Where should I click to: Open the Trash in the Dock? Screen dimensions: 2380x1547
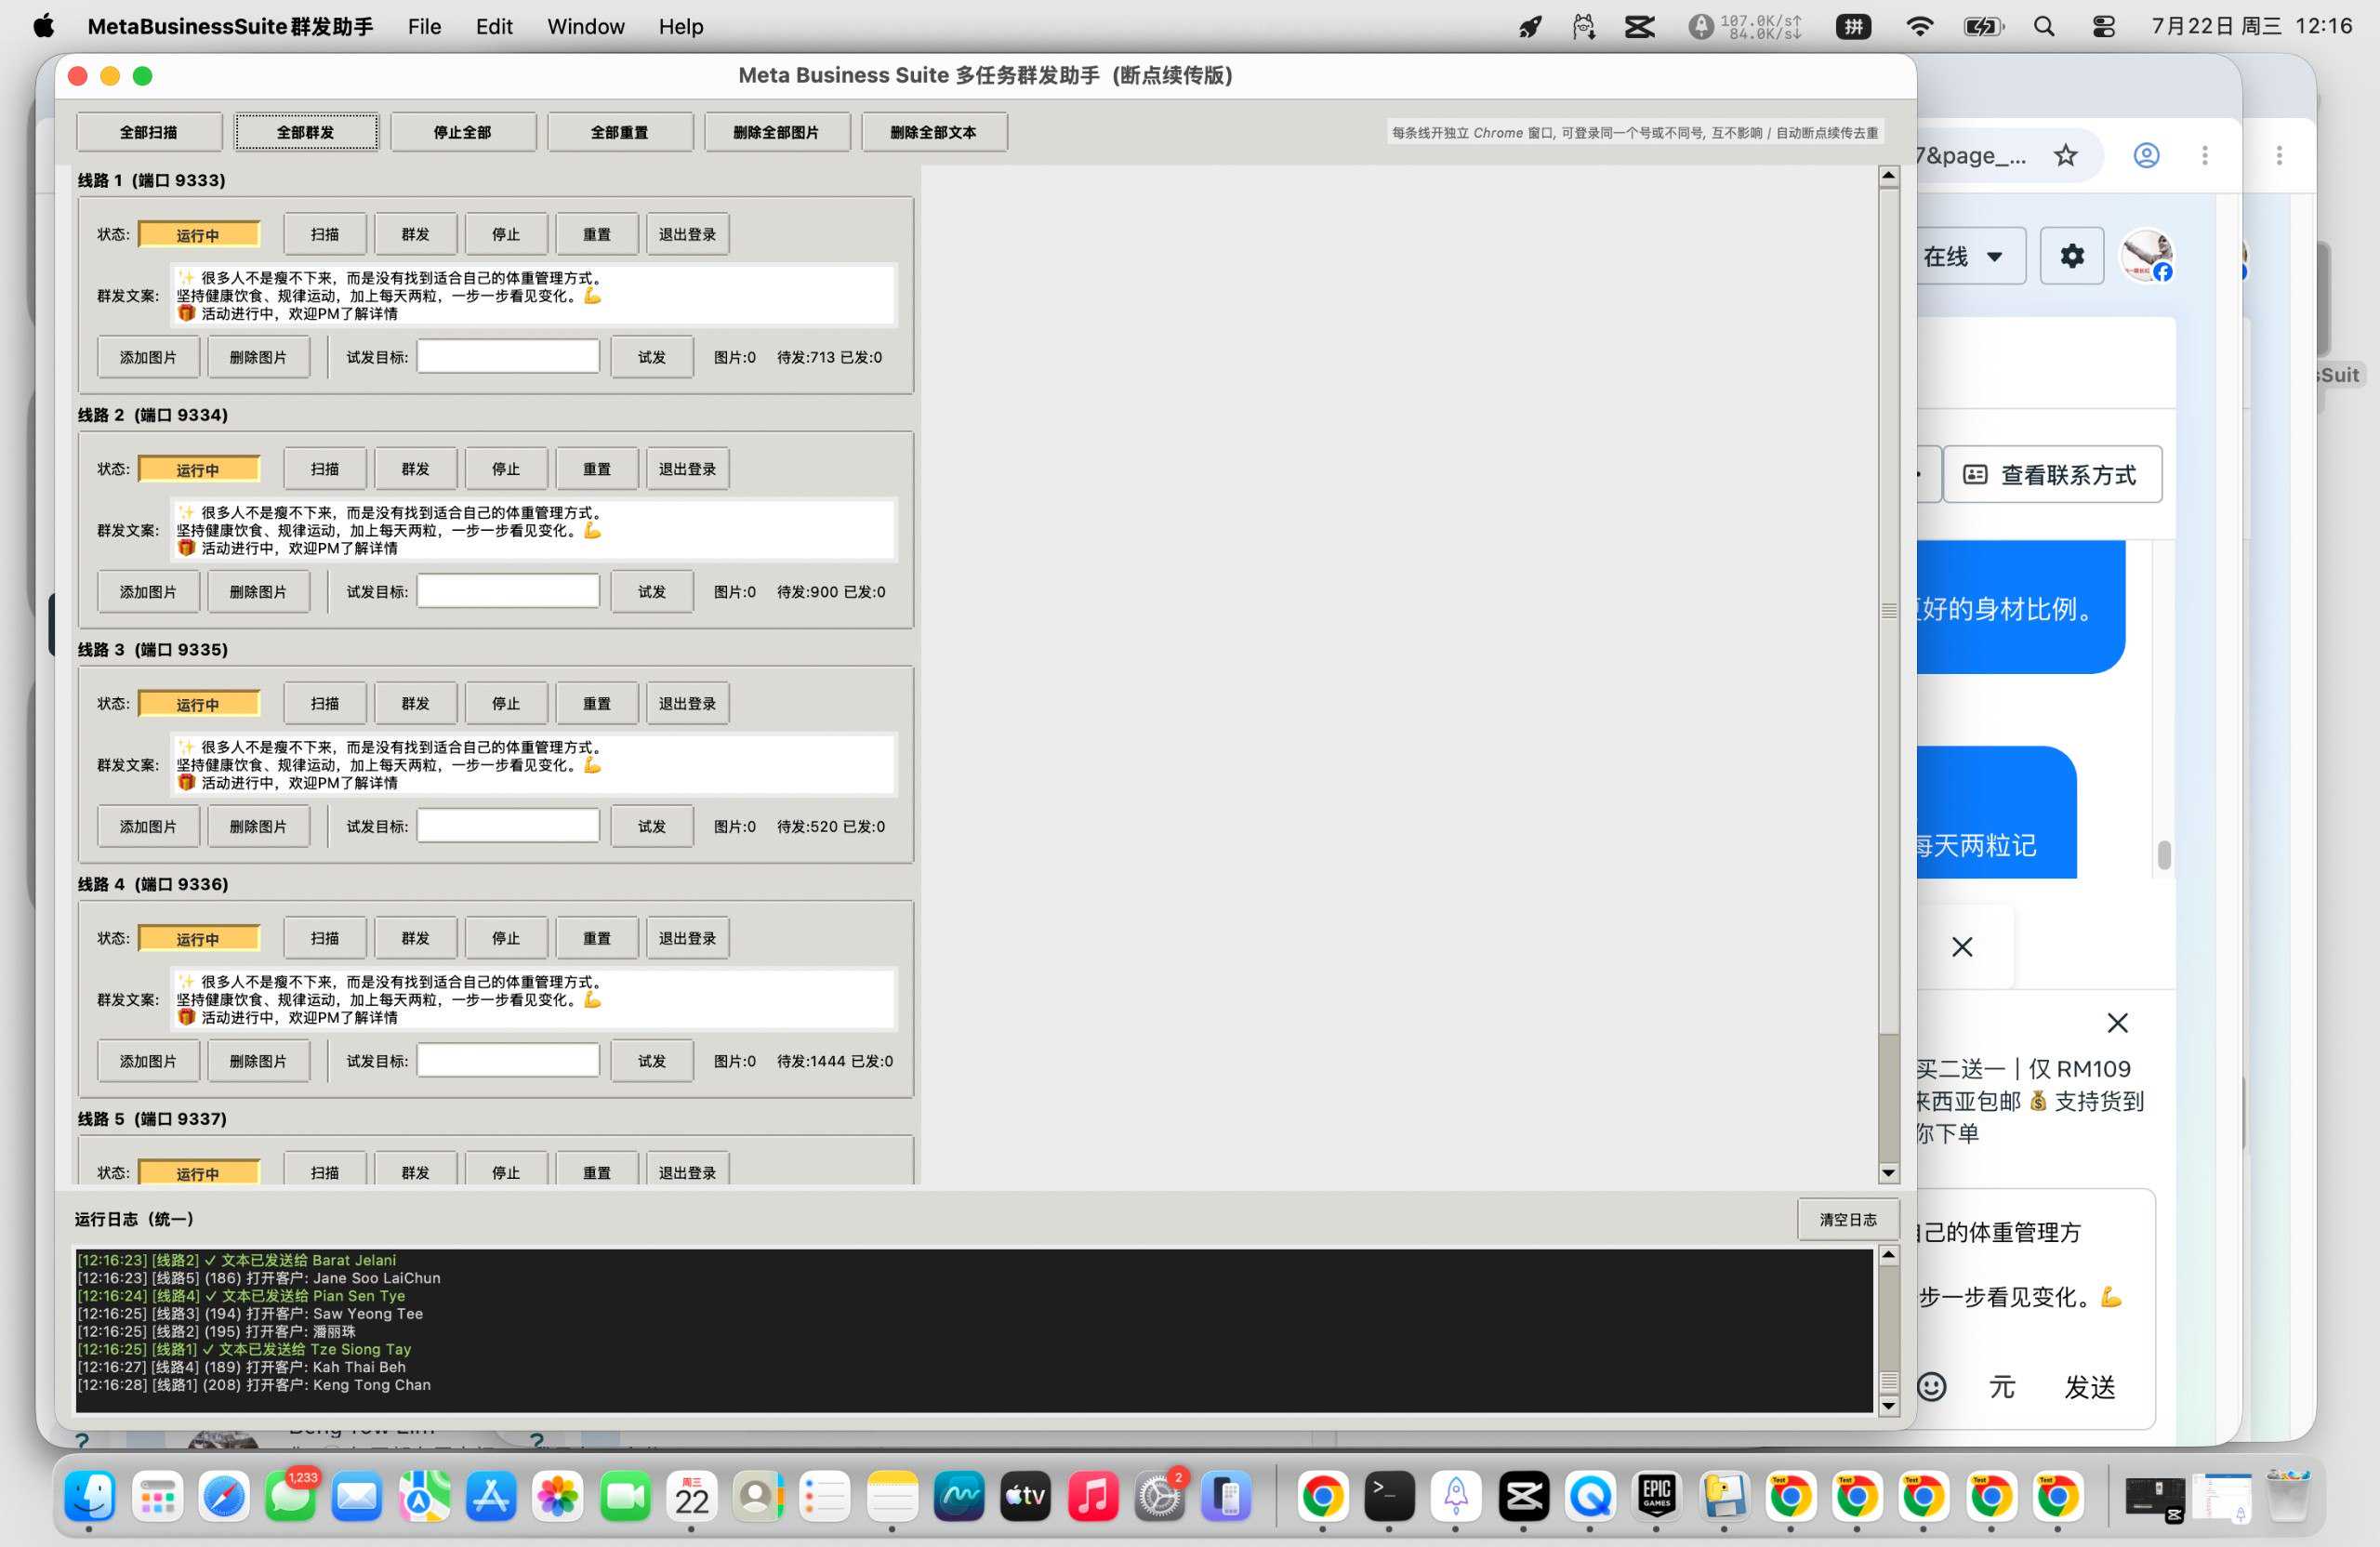coord(2287,1496)
